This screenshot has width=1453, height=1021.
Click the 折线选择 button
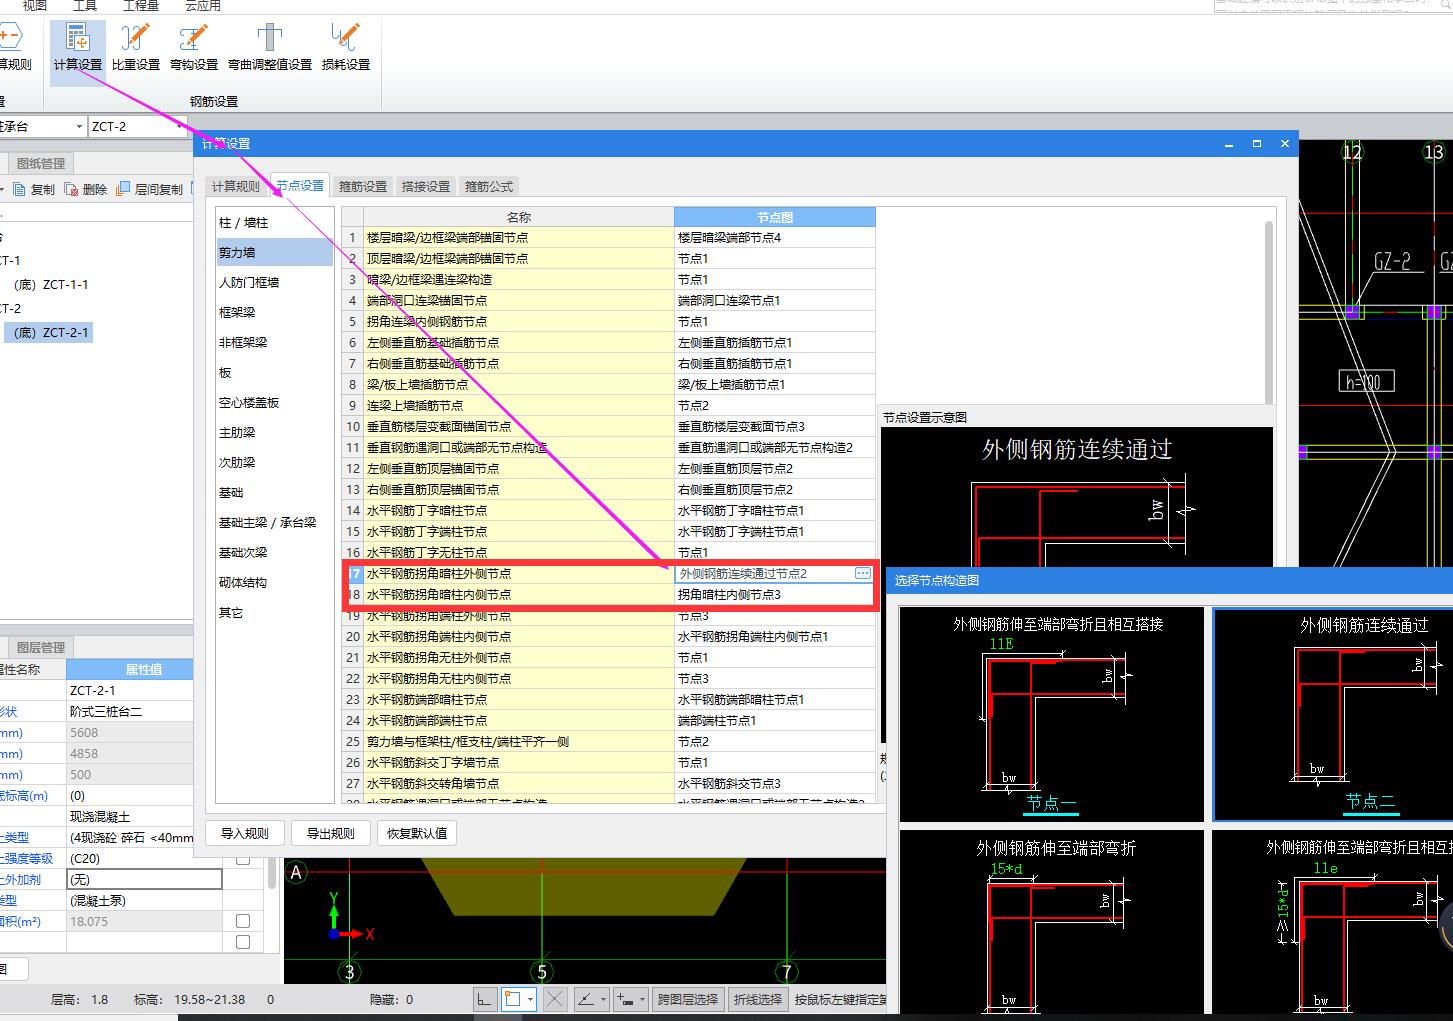[x=758, y=999]
